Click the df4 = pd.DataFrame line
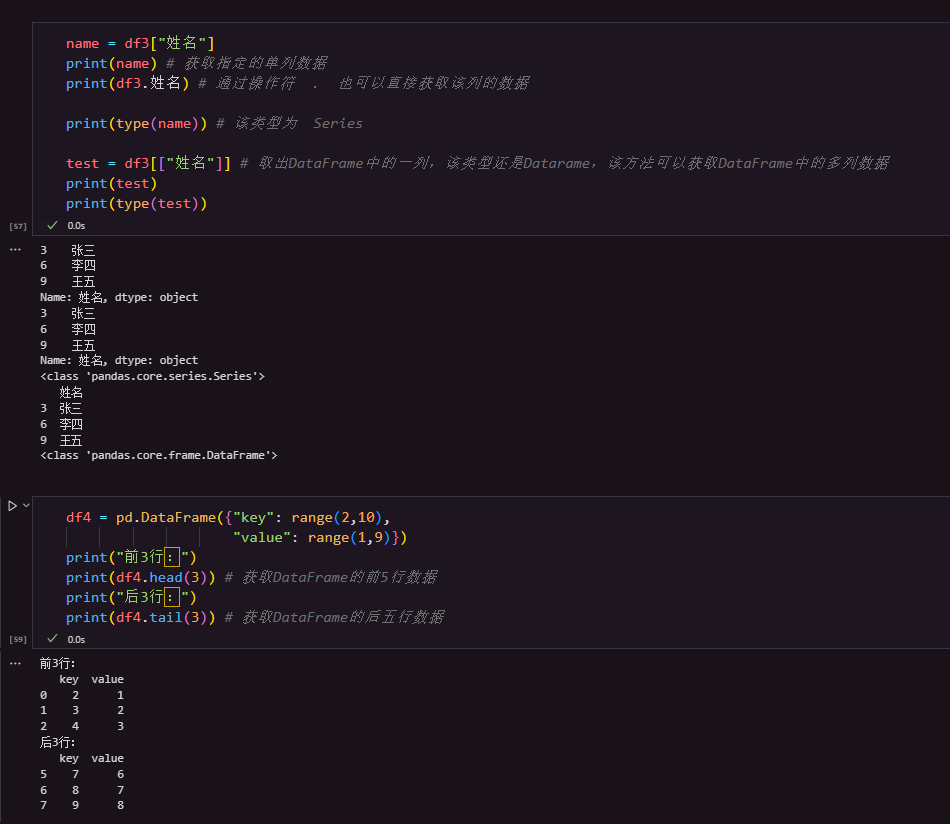 click(228, 517)
